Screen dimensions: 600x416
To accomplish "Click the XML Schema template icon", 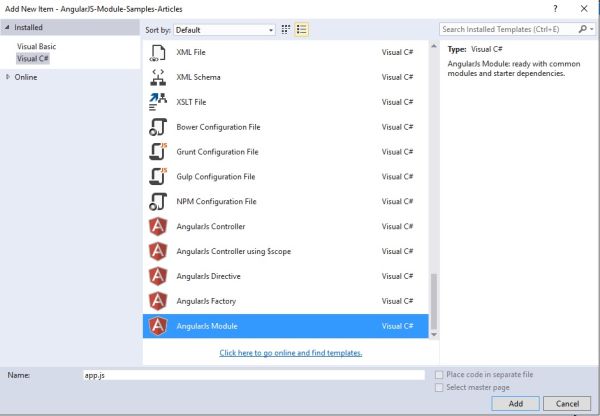I will click(158, 77).
